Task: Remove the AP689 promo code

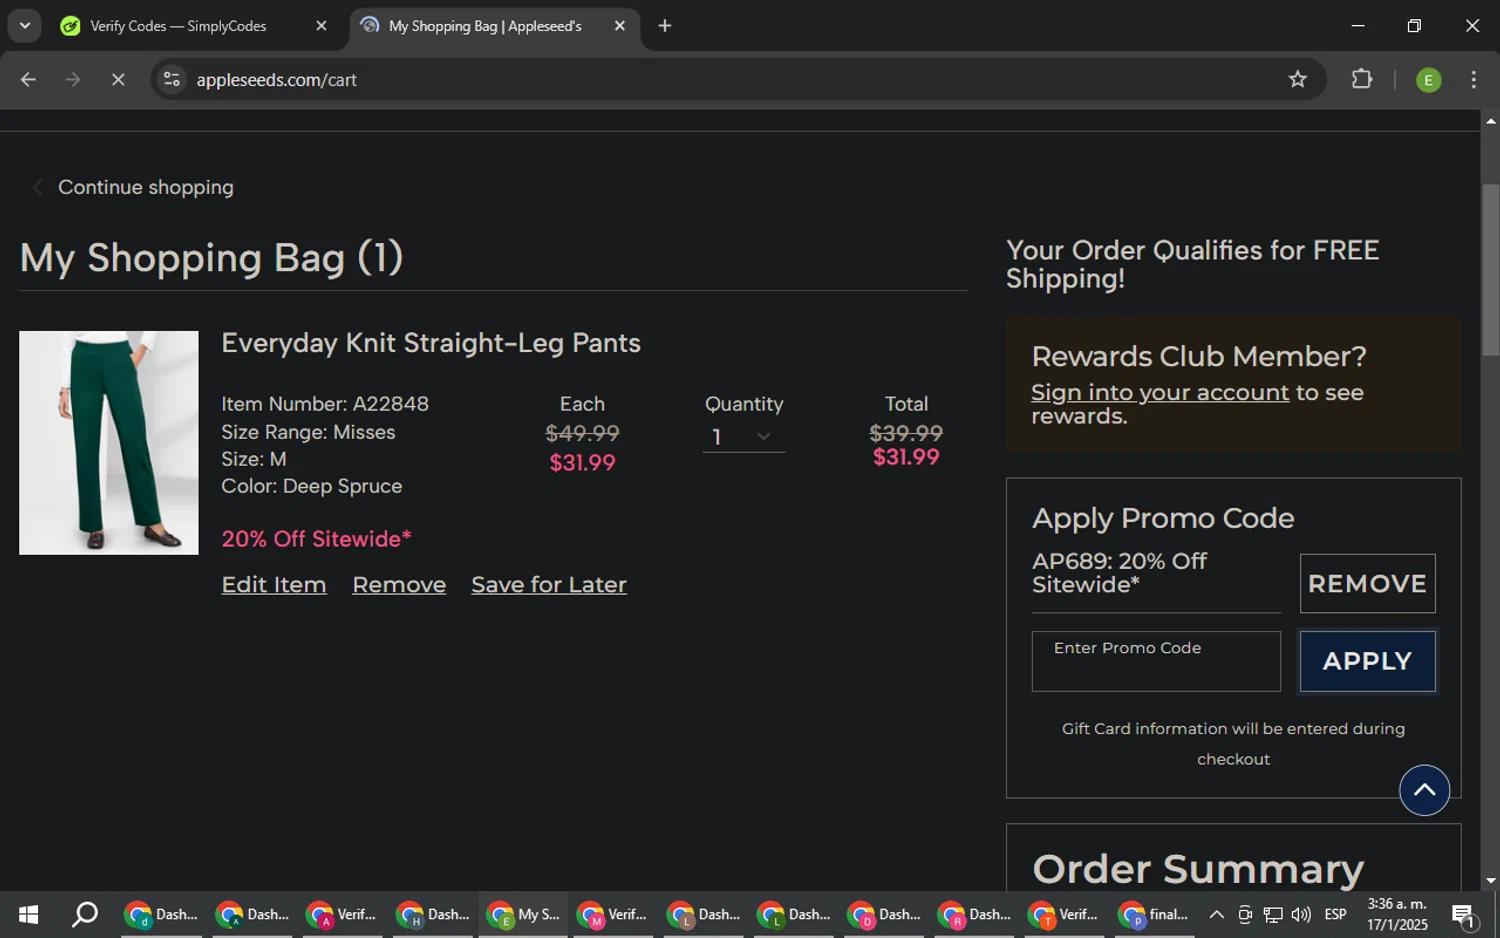Action: [x=1367, y=583]
